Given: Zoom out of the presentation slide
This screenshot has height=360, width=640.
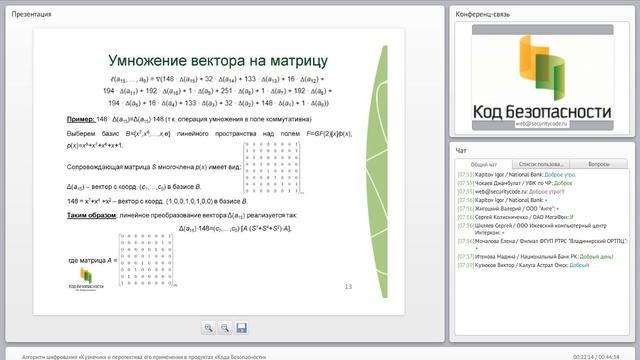Looking at the screenshot, I should (x=224, y=328).
